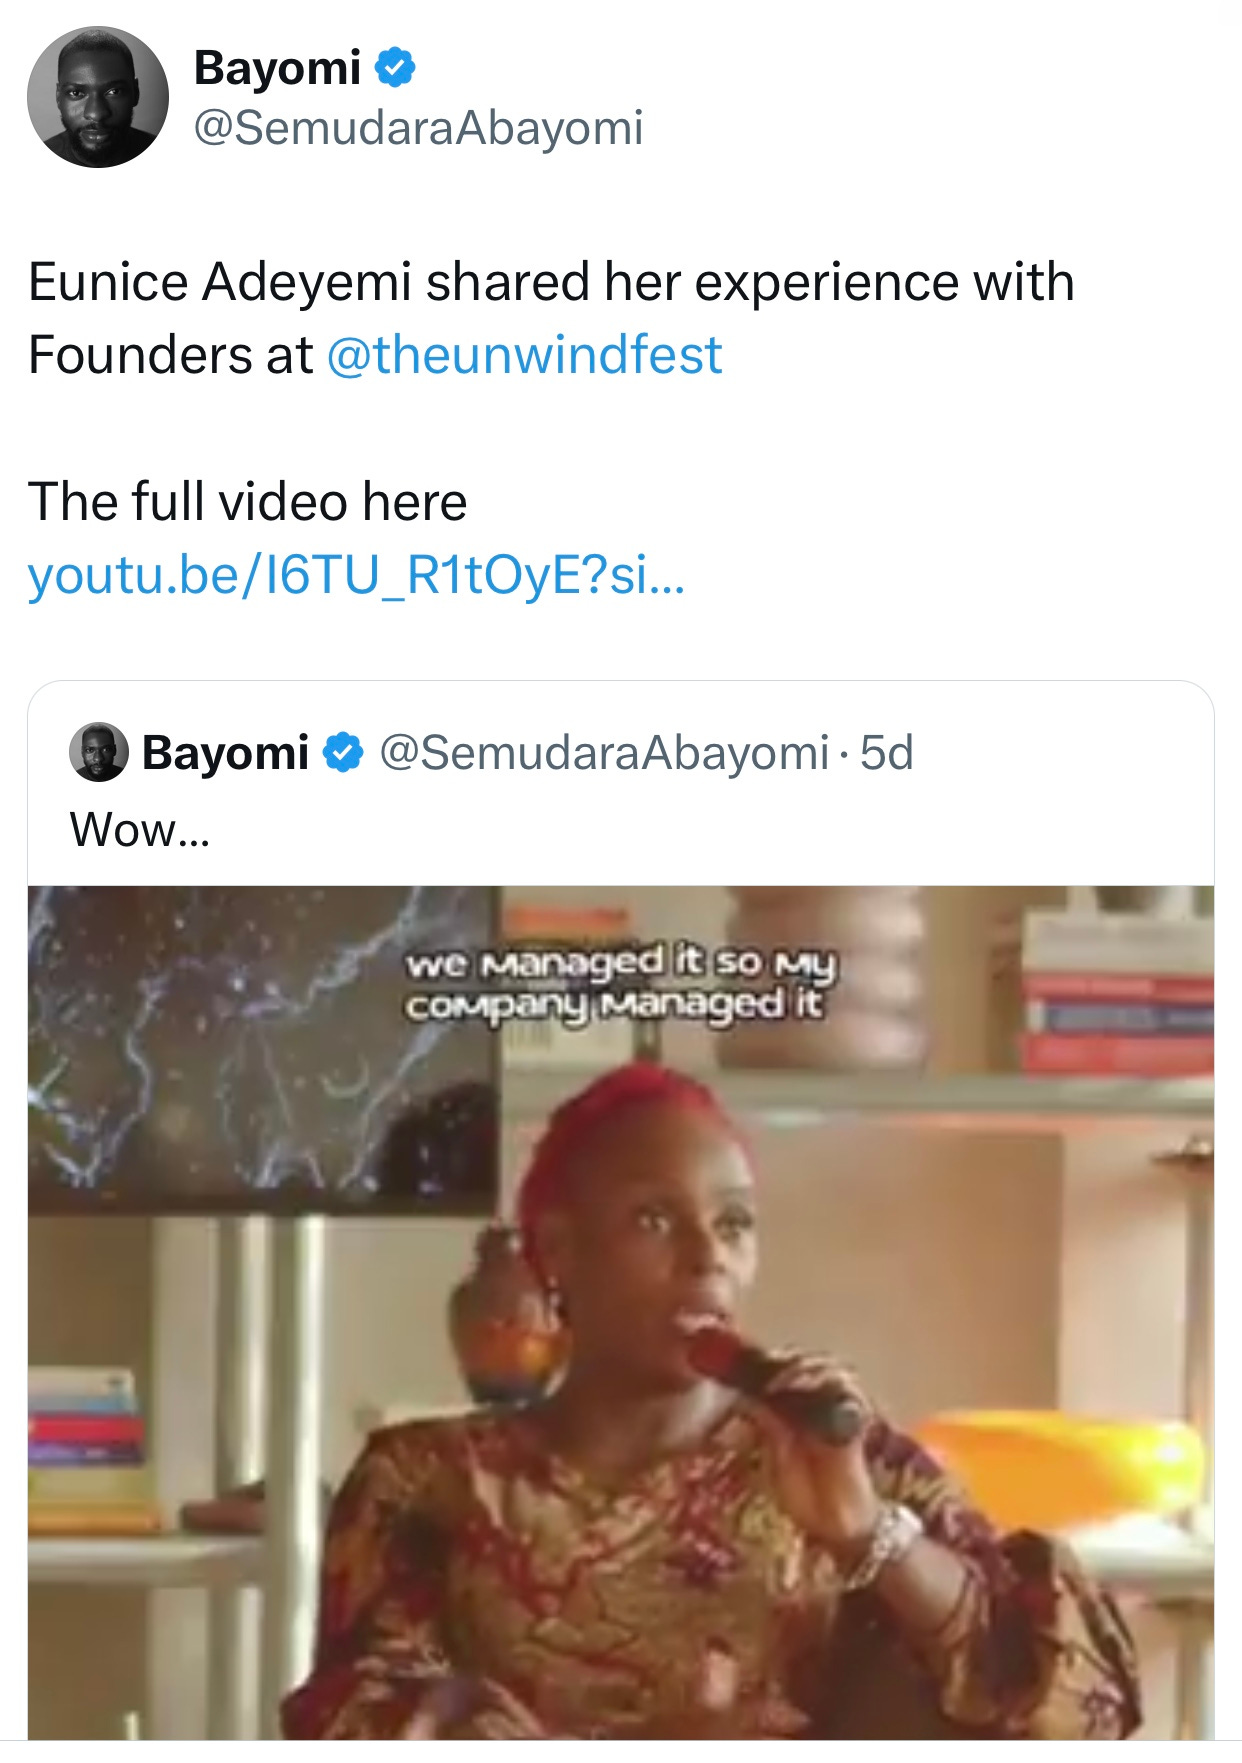This screenshot has height=1763, width=1242.
Task: Follow the youtu.be/I6TU_R1tOyE link
Action: (x=357, y=575)
